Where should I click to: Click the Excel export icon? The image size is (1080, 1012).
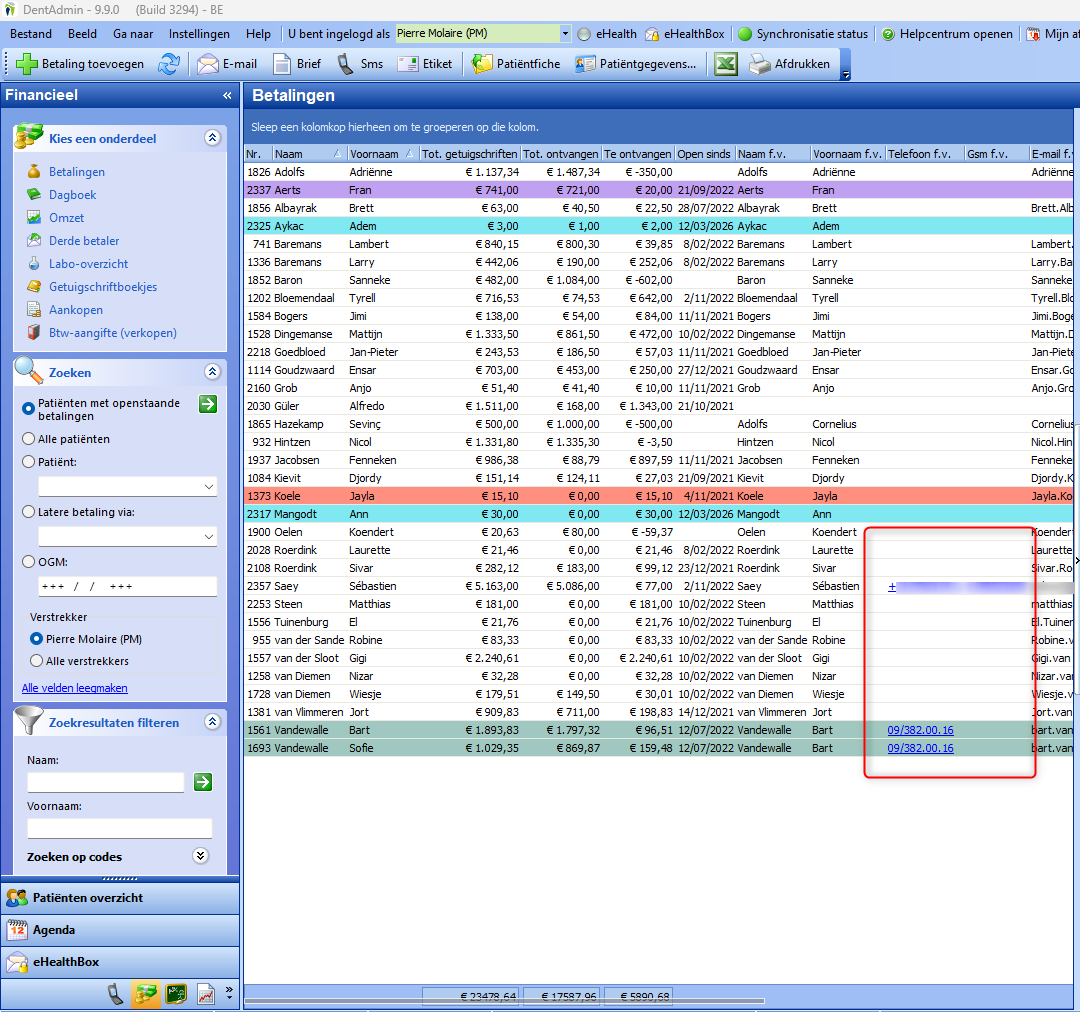(725, 64)
